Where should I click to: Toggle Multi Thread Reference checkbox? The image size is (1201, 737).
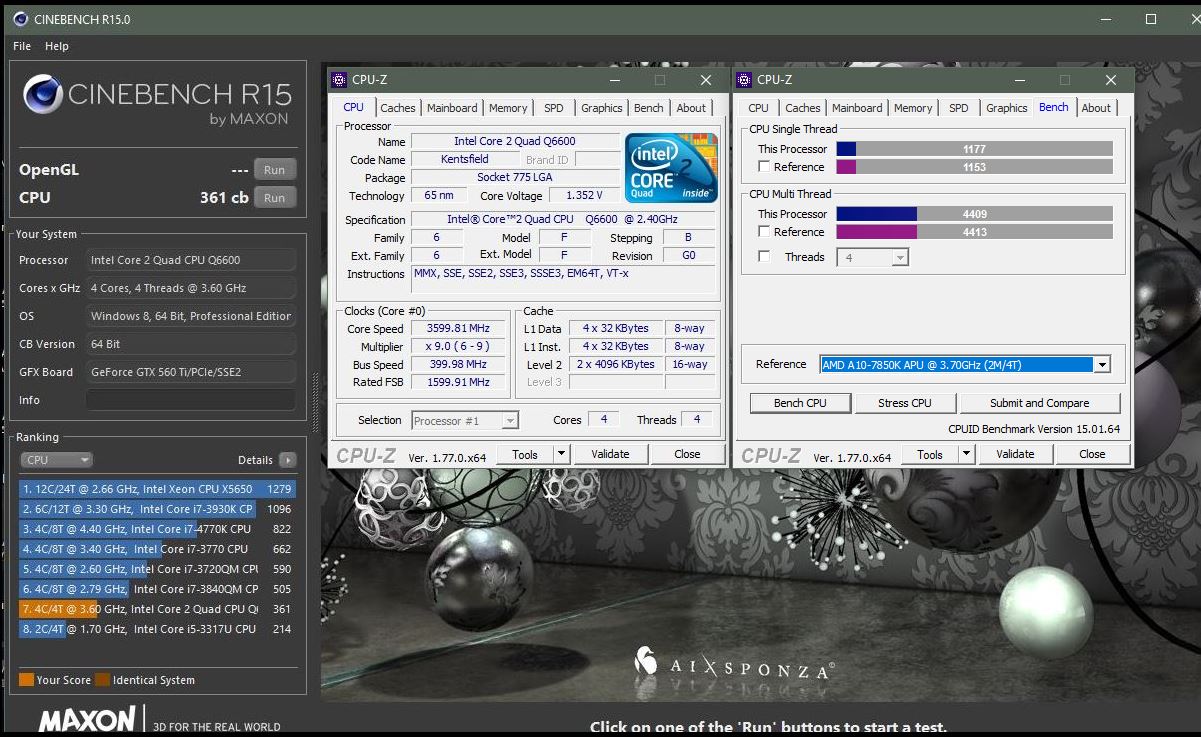pos(765,232)
